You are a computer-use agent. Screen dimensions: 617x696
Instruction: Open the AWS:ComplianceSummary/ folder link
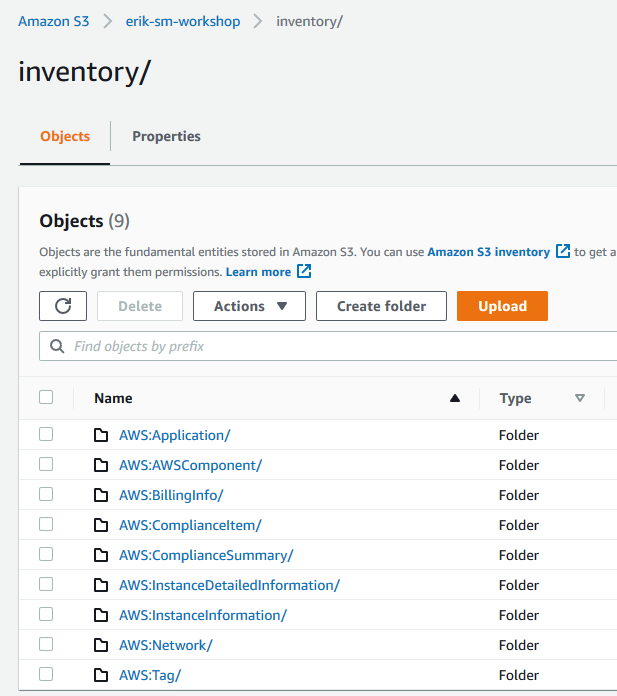click(206, 555)
